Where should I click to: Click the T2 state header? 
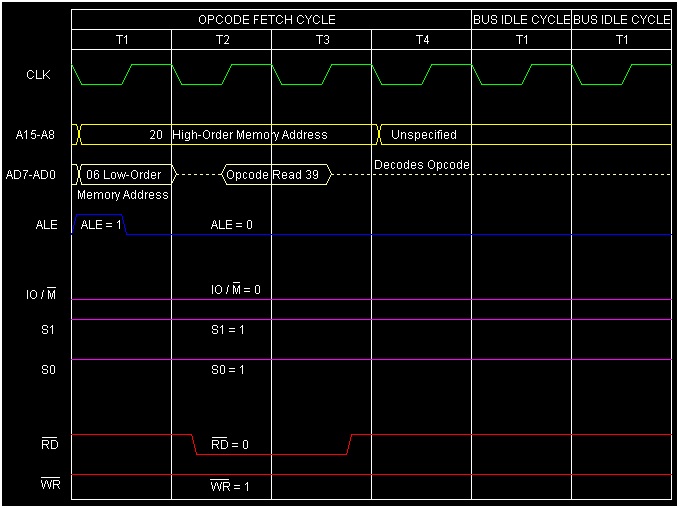coord(222,40)
